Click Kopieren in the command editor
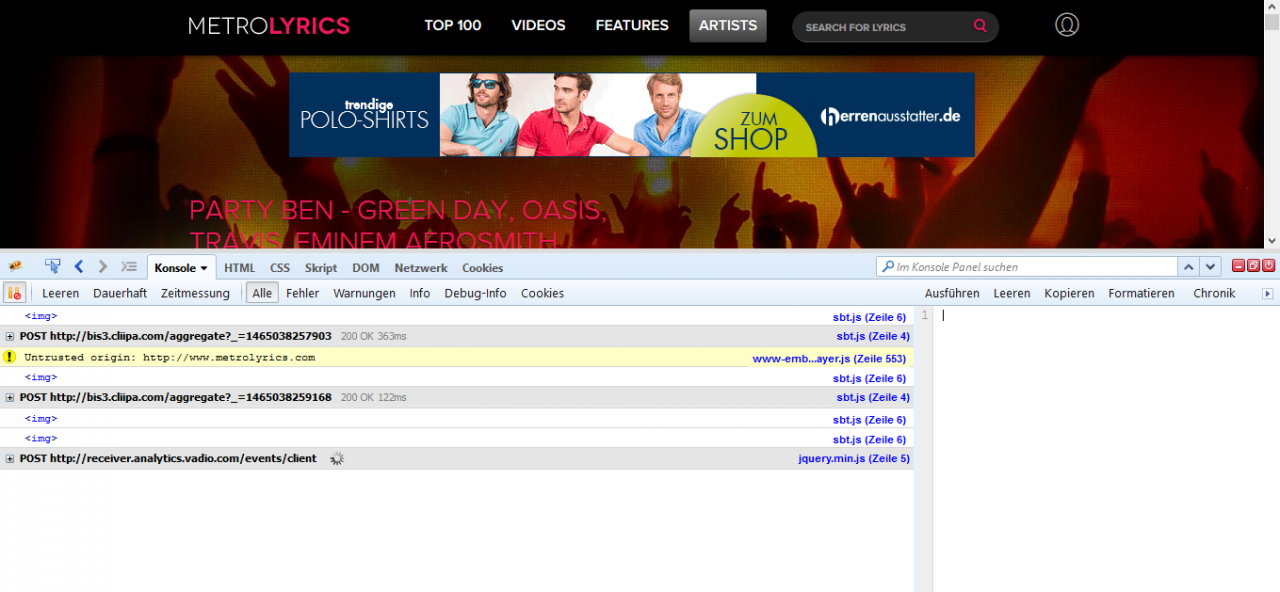This screenshot has width=1280, height=592. click(x=1070, y=293)
